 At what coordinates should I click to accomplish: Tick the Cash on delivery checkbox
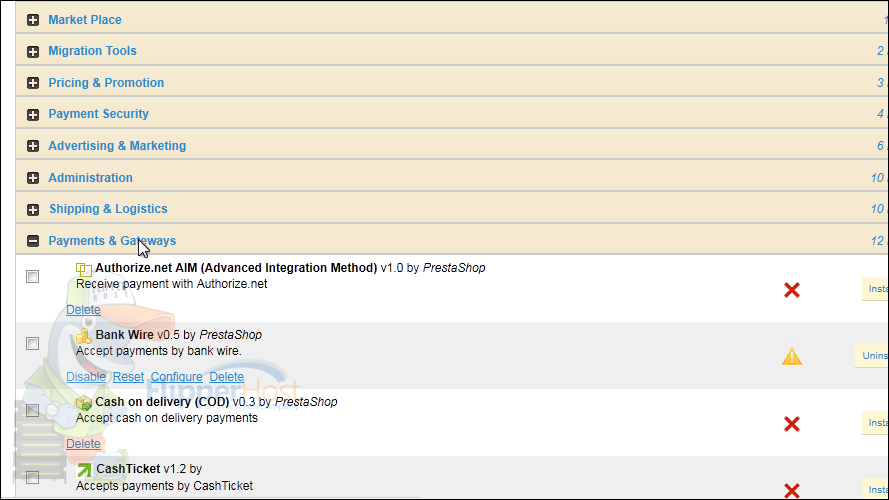[x=32, y=410]
